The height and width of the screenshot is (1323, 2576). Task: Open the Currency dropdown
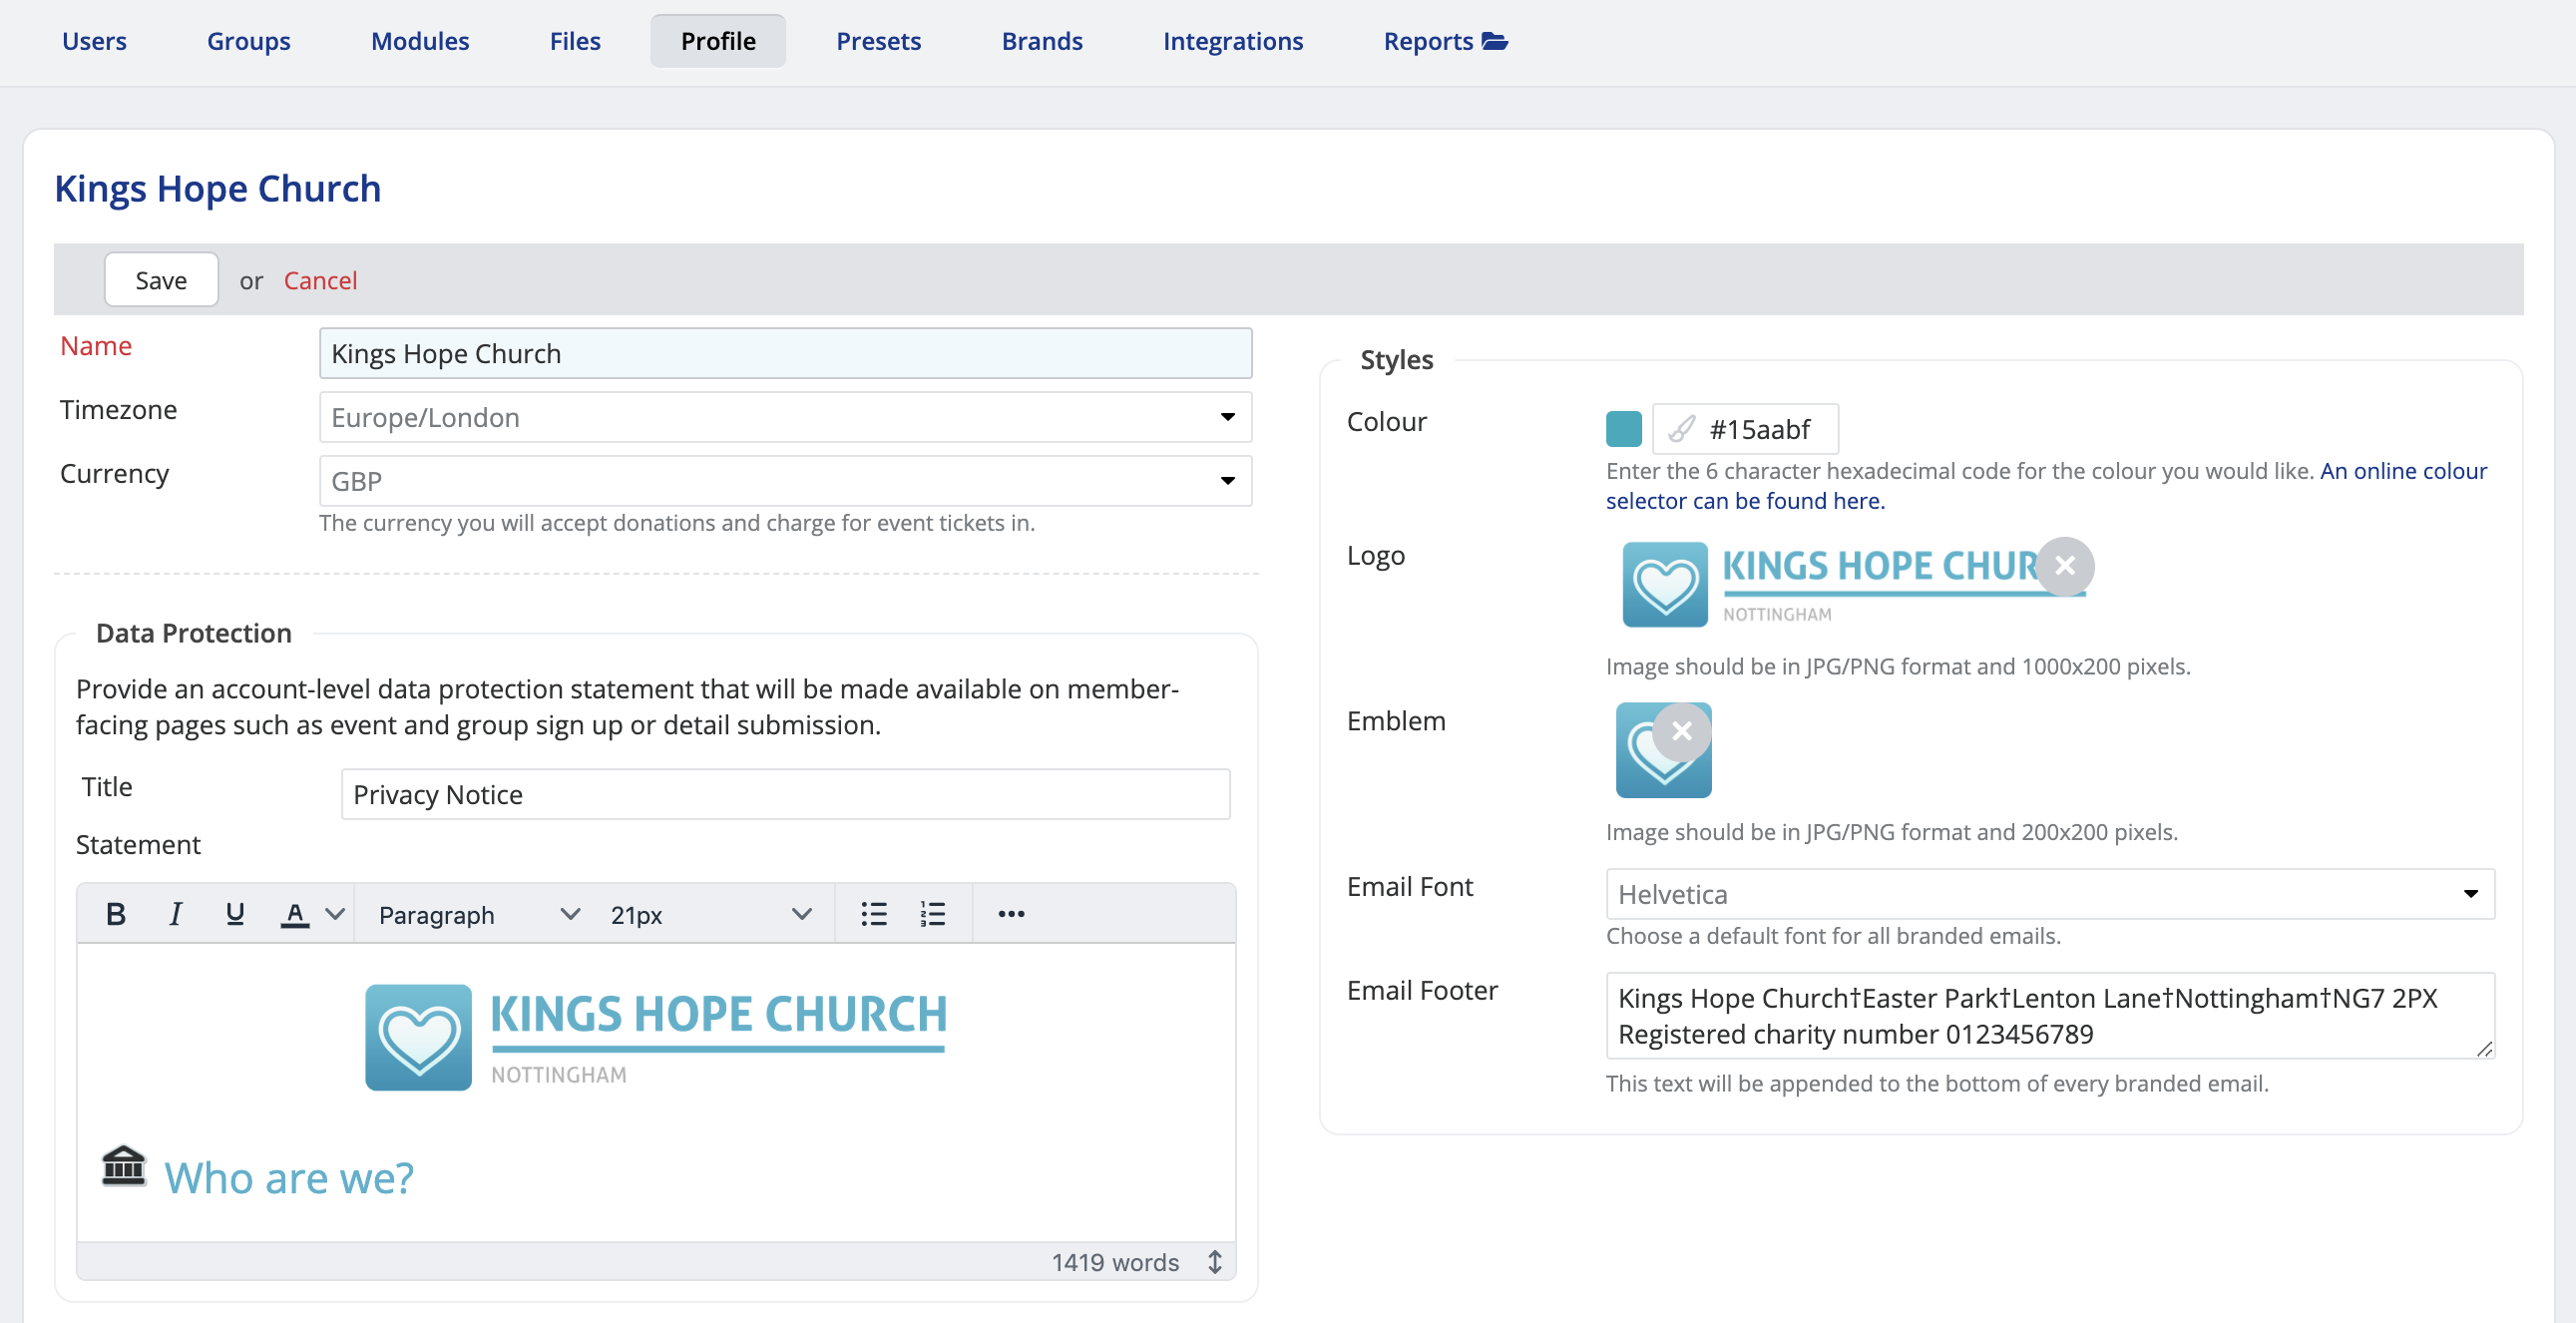1227,480
